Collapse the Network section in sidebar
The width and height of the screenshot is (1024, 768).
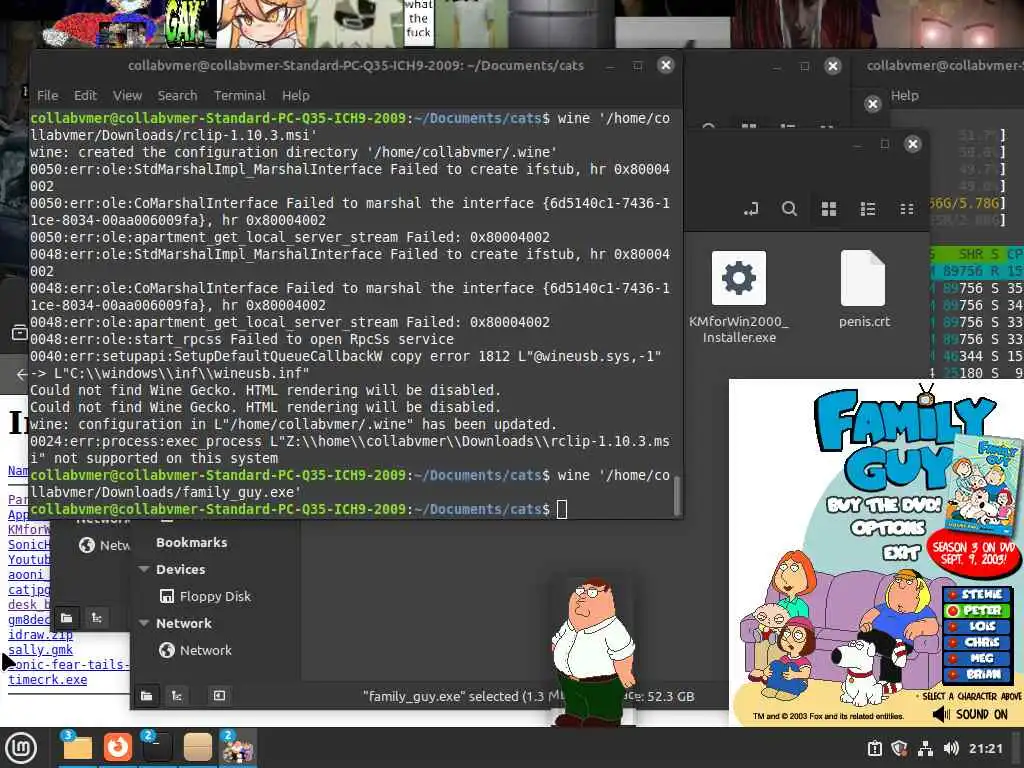144,623
